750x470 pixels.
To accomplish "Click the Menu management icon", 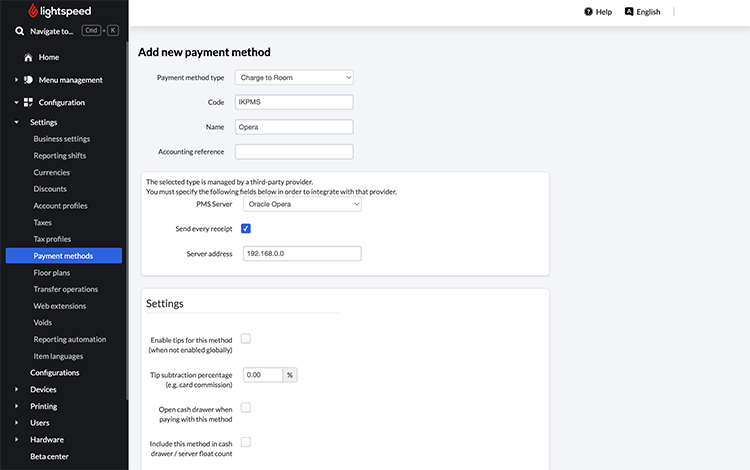I will pos(28,80).
